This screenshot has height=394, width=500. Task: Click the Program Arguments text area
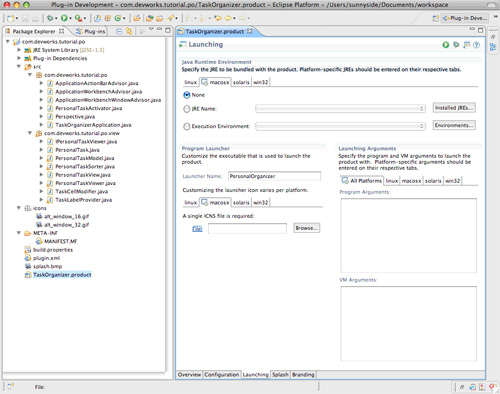click(409, 235)
